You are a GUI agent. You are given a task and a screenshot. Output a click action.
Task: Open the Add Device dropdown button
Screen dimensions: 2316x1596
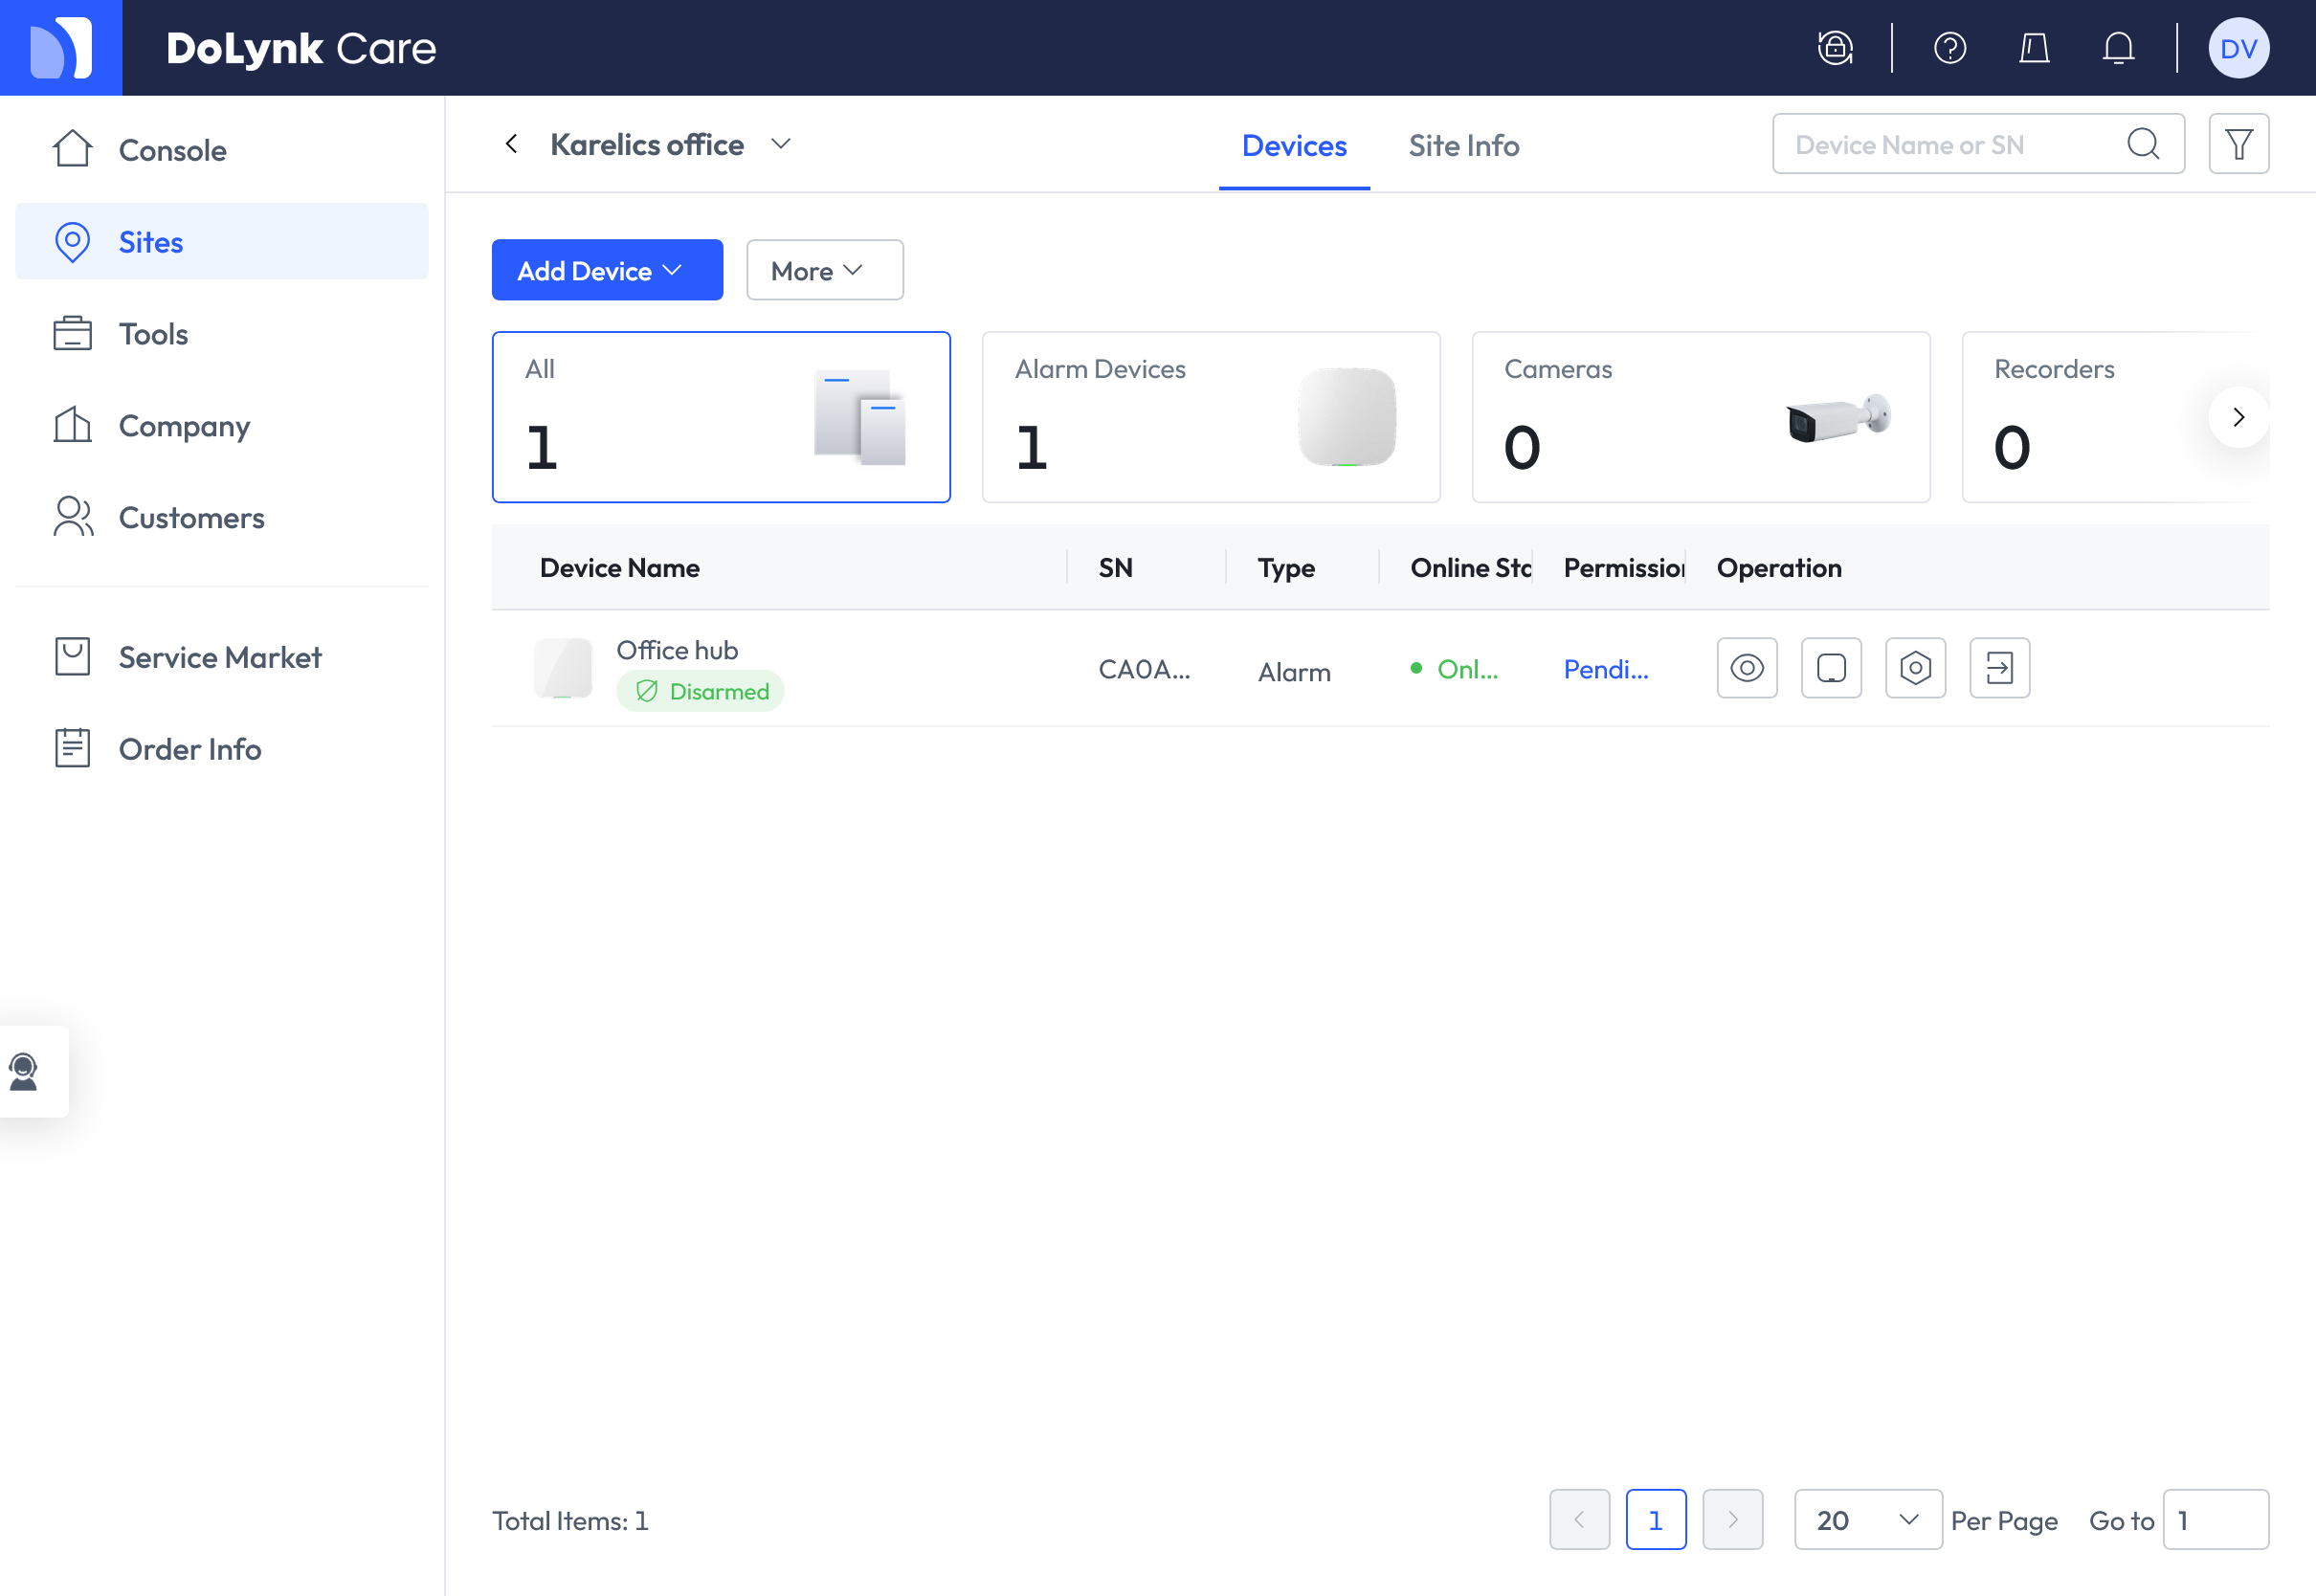(607, 270)
